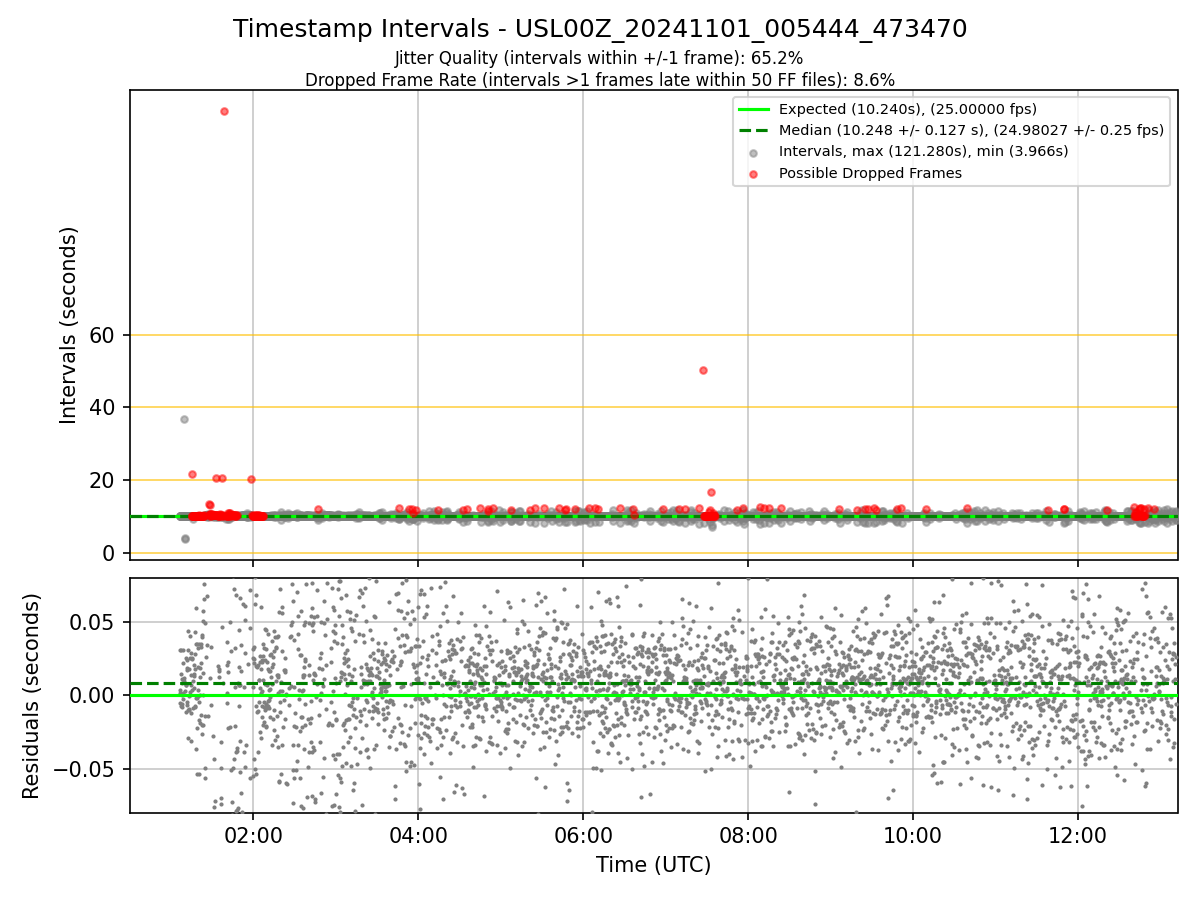Click the x-axis tick label 04:00

[x=418, y=834]
